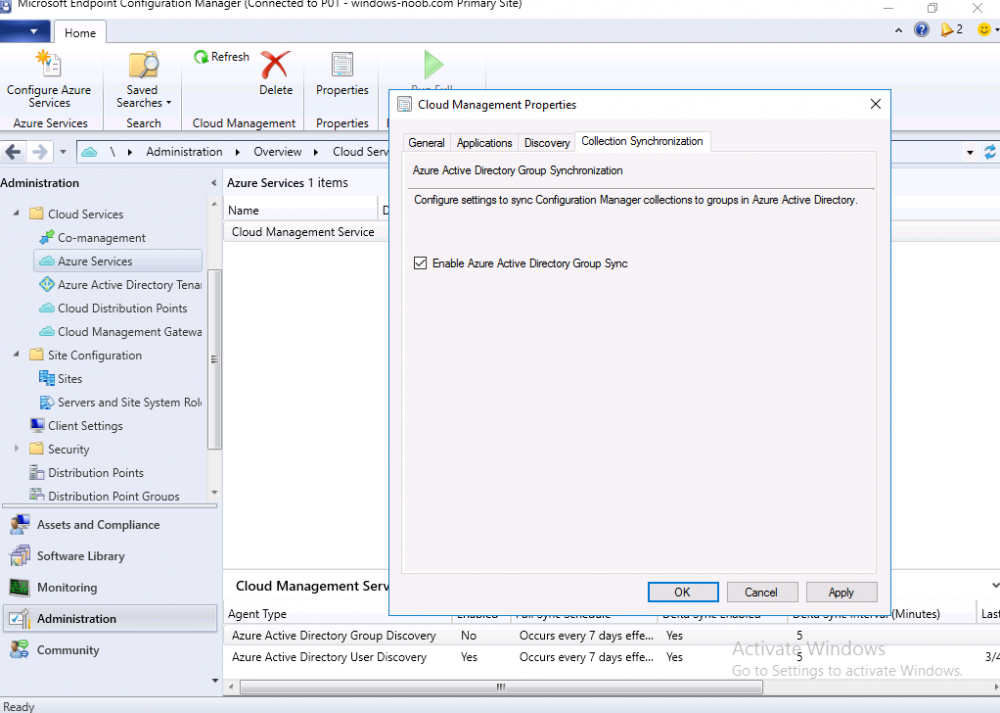Confirm dialog with OK button
Viewport: 1000px width, 713px height.
(682, 592)
